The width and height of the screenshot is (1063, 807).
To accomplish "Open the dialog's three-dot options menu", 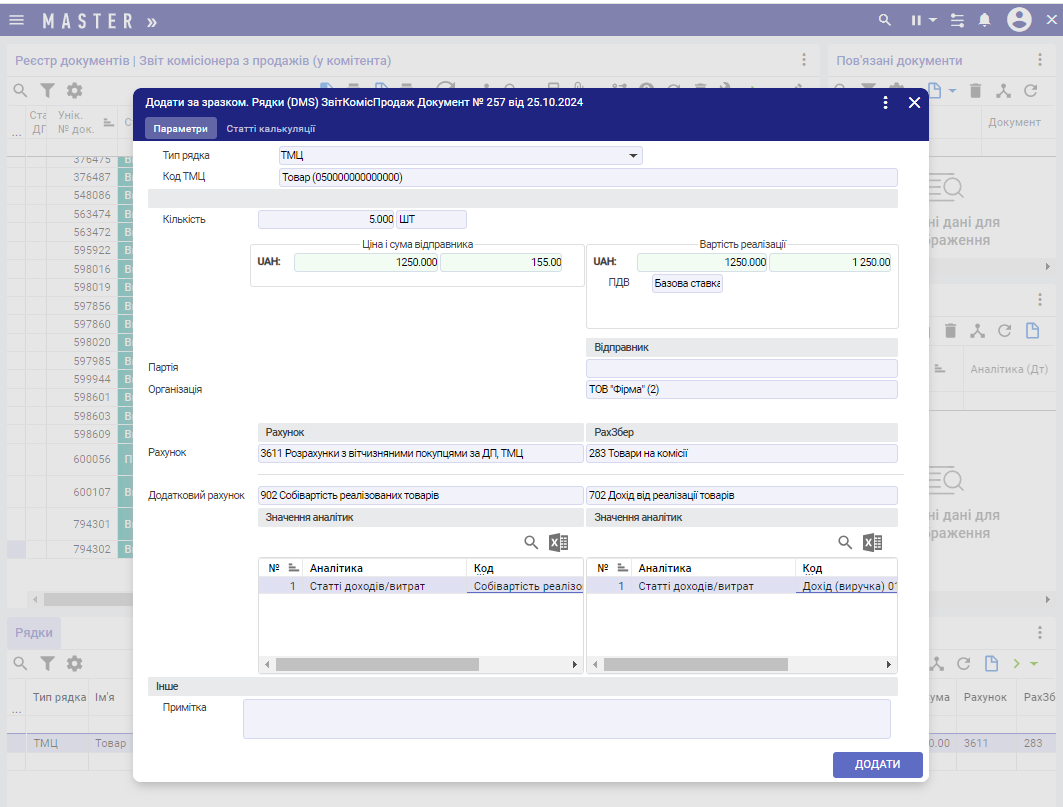I will tap(885, 103).
